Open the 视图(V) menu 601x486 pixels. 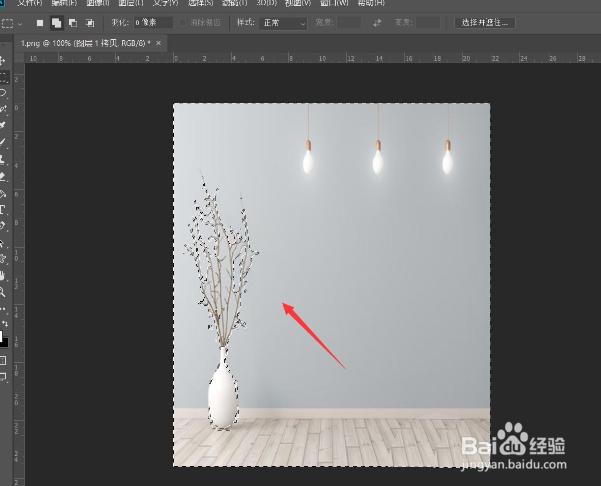tap(298, 3)
